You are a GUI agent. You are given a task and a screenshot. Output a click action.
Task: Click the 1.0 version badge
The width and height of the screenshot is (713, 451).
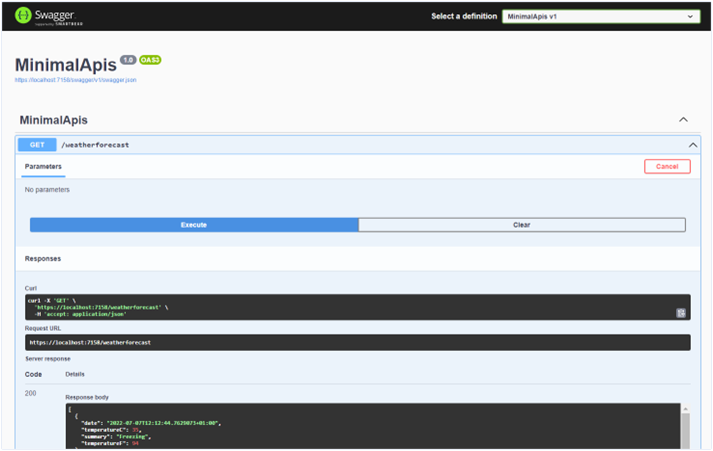pyautogui.click(x=128, y=60)
